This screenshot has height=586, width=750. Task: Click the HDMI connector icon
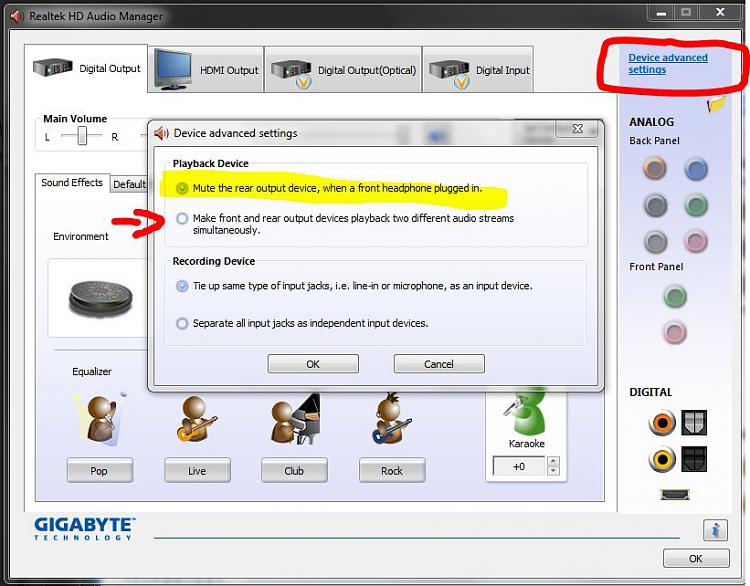coord(675,494)
